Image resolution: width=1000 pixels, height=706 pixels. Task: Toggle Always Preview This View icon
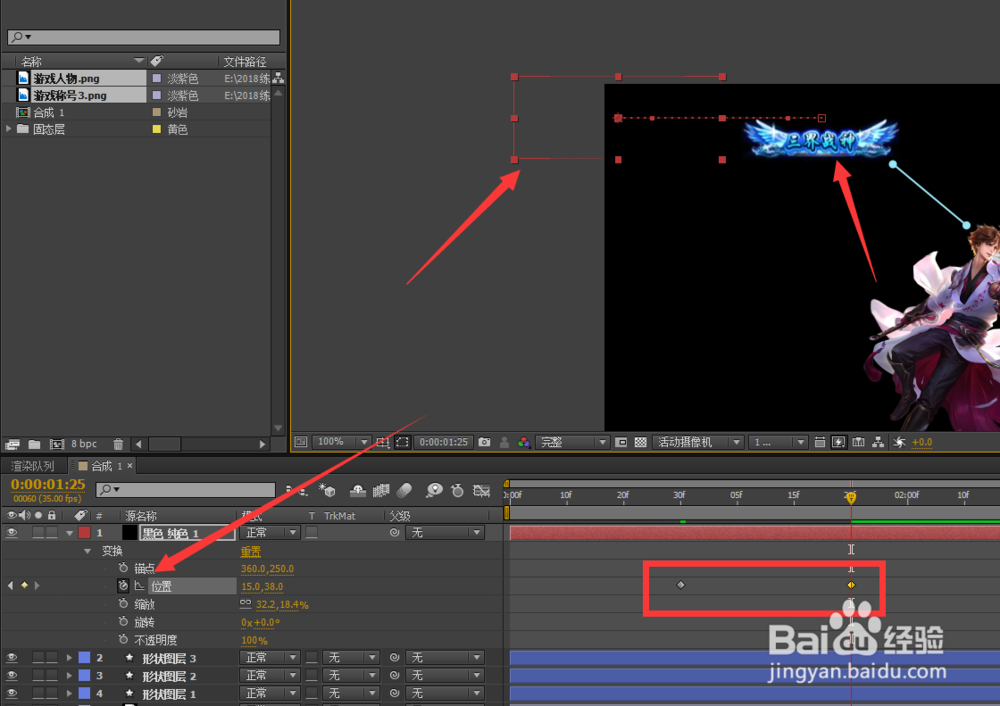click(x=301, y=442)
